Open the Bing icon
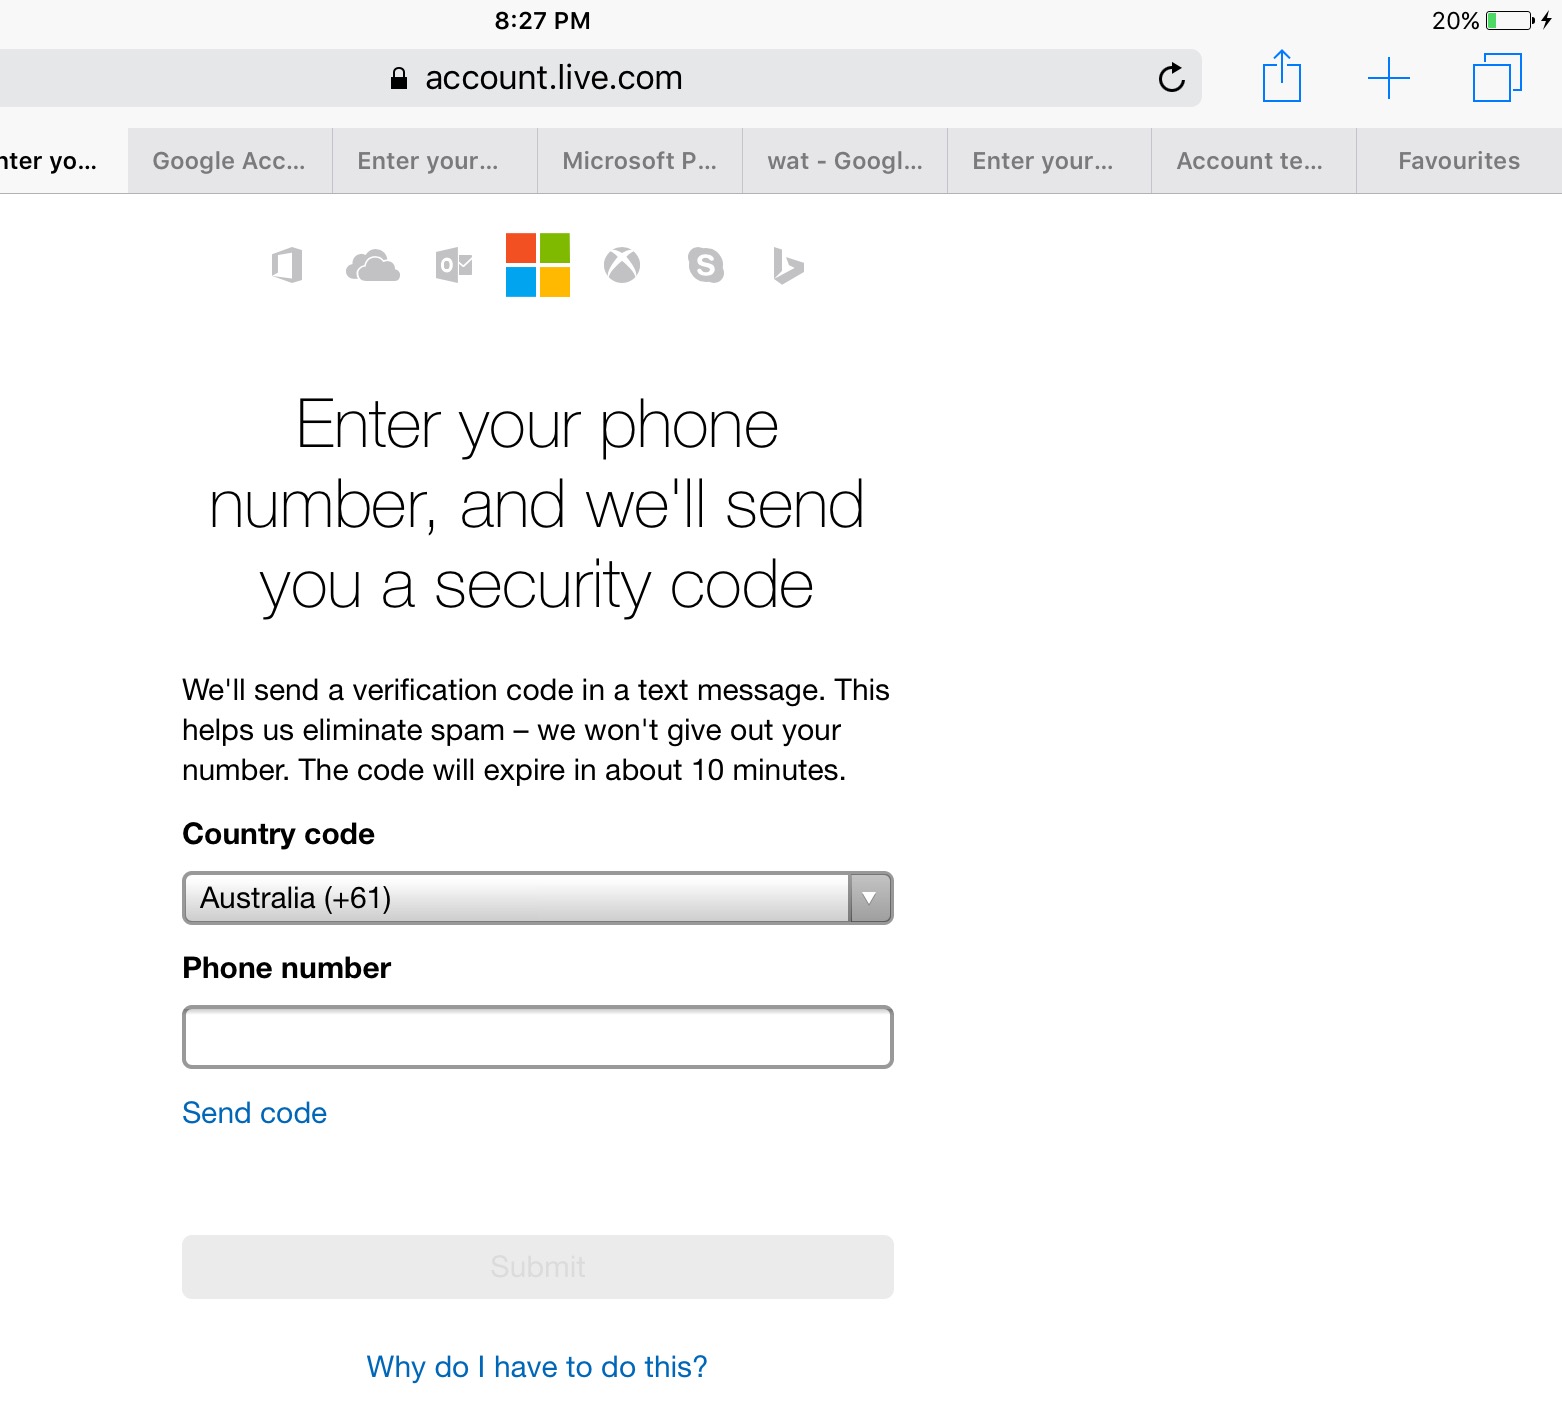This screenshot has width=1562, height=1422. pyautogui.click(x=788, y=266)
